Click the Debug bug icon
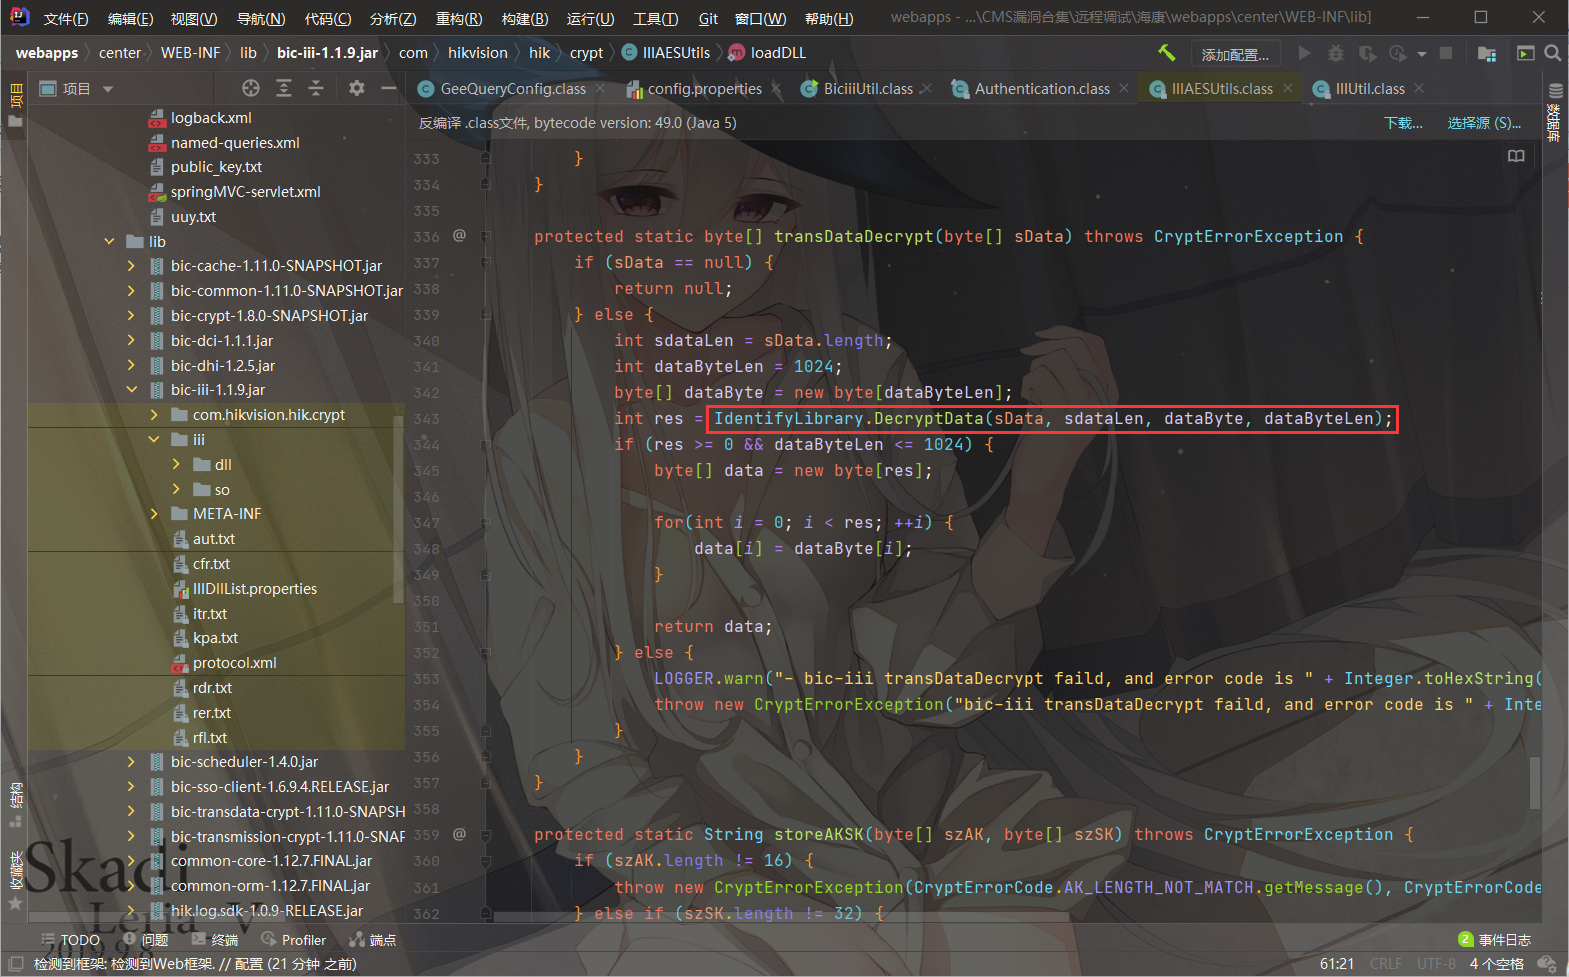The image size is (1569, 977). point(1335,53)
